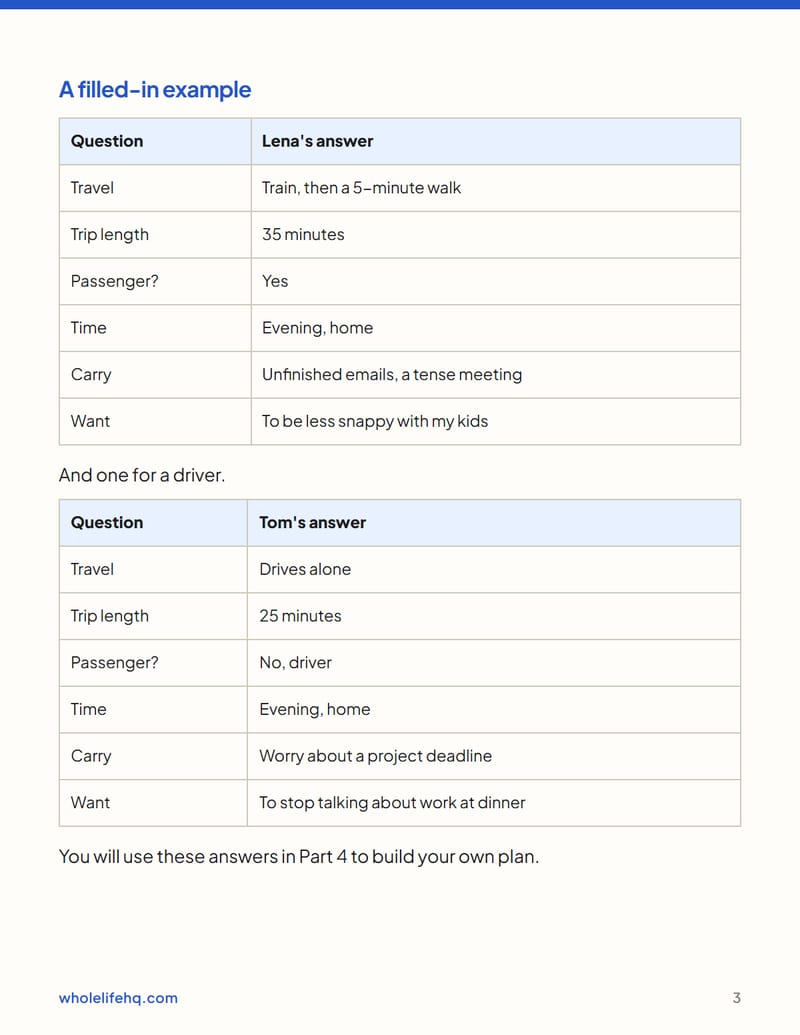
Task: Click the '25 minutes' trip length cell
Action: click(494, 617)
